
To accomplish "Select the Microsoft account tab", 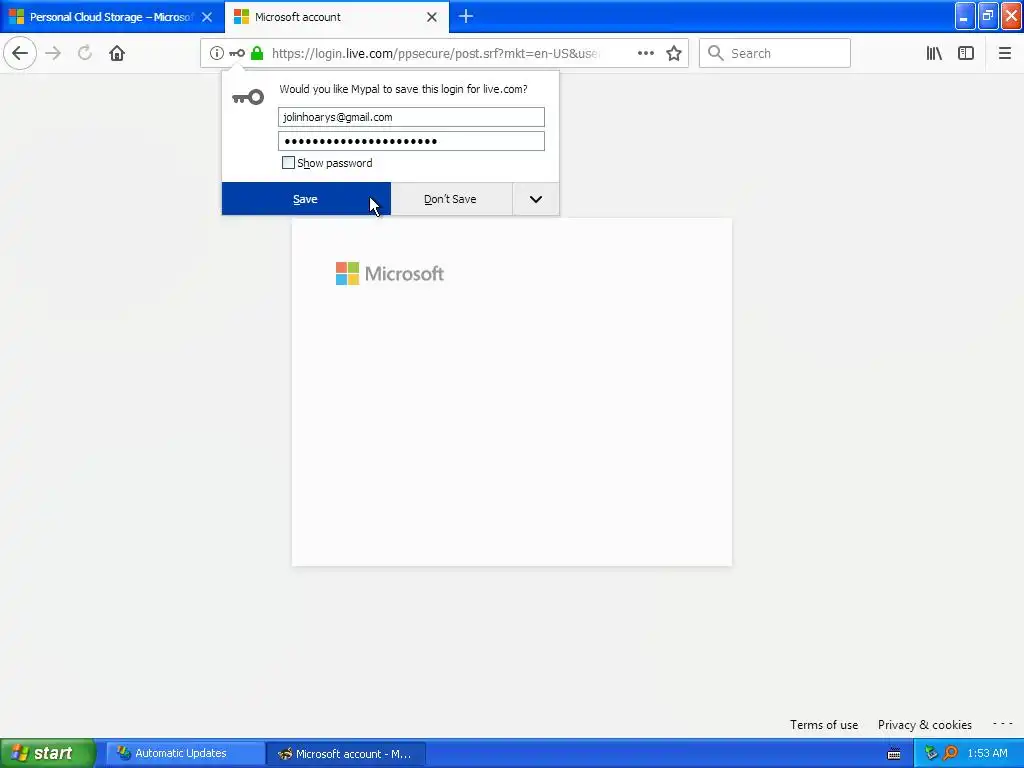I will click(x=337, y=17).
